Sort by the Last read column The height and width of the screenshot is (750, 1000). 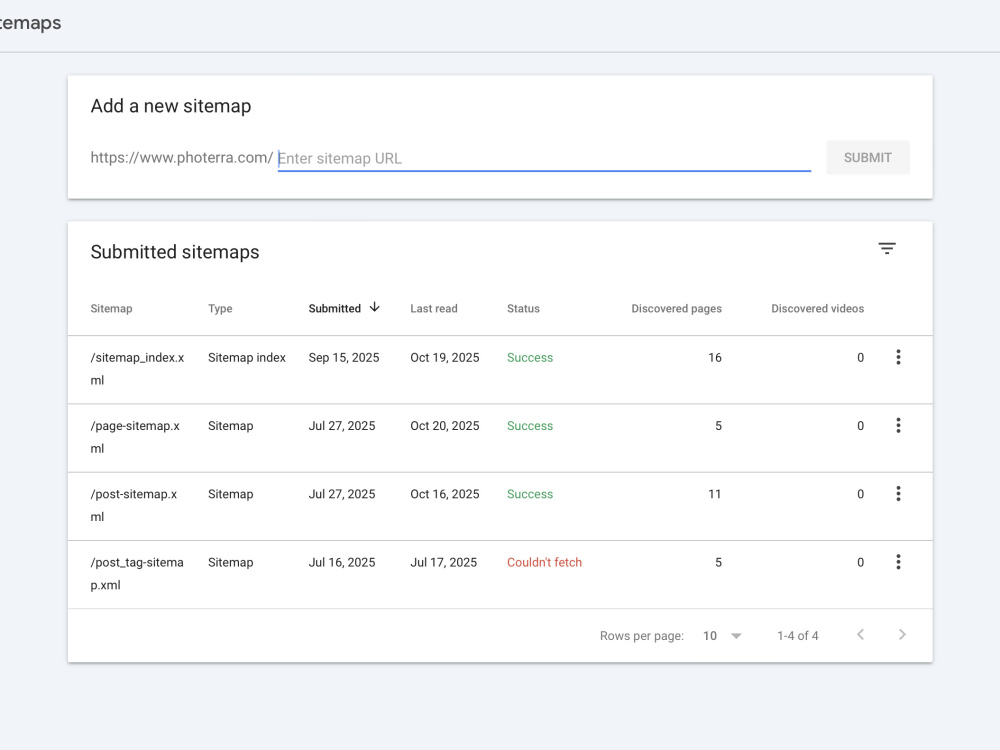coord(434,309)
